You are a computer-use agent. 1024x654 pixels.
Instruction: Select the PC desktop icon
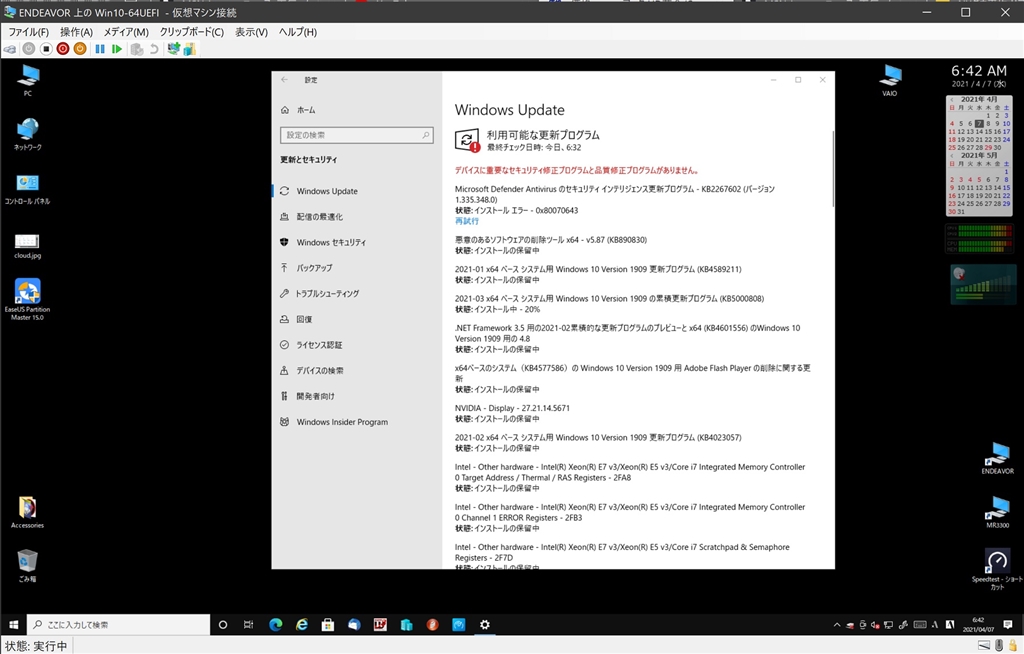pos(27,81)
